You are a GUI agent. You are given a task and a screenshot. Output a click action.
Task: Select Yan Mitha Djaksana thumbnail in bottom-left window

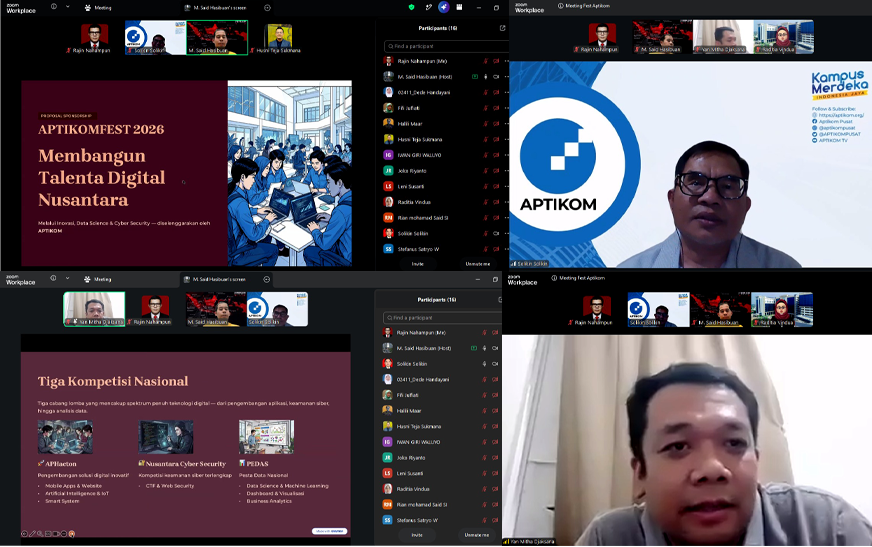click(x=95, y=309)
